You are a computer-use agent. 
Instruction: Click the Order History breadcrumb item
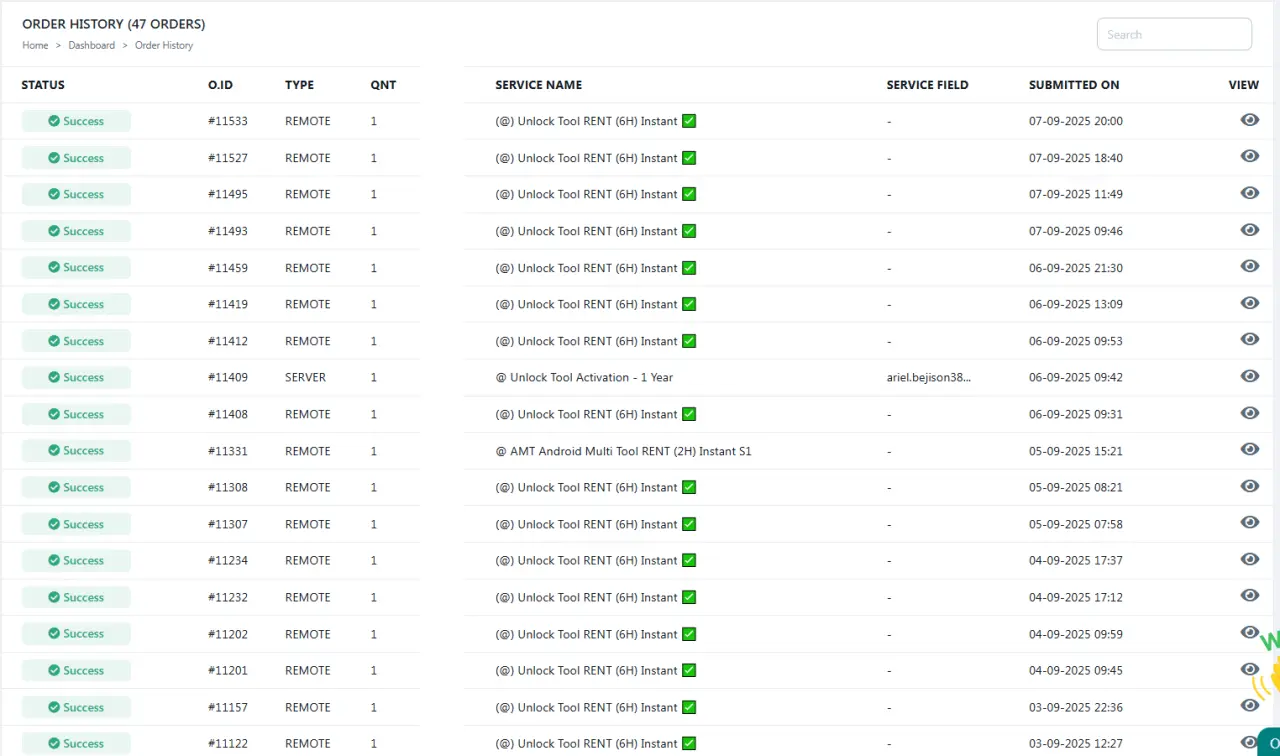pos(164,45)
